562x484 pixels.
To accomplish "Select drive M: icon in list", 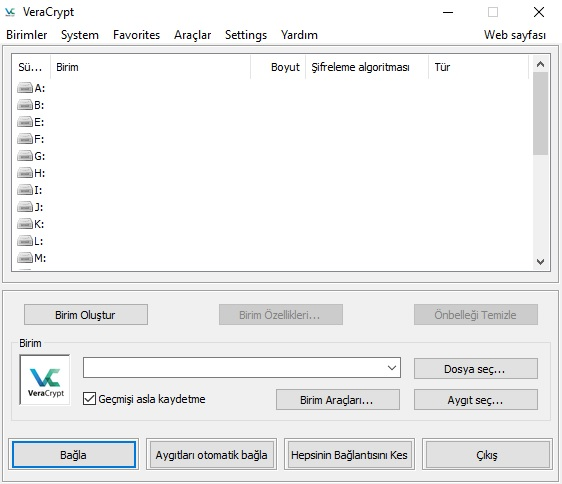I will click(25, 258).
